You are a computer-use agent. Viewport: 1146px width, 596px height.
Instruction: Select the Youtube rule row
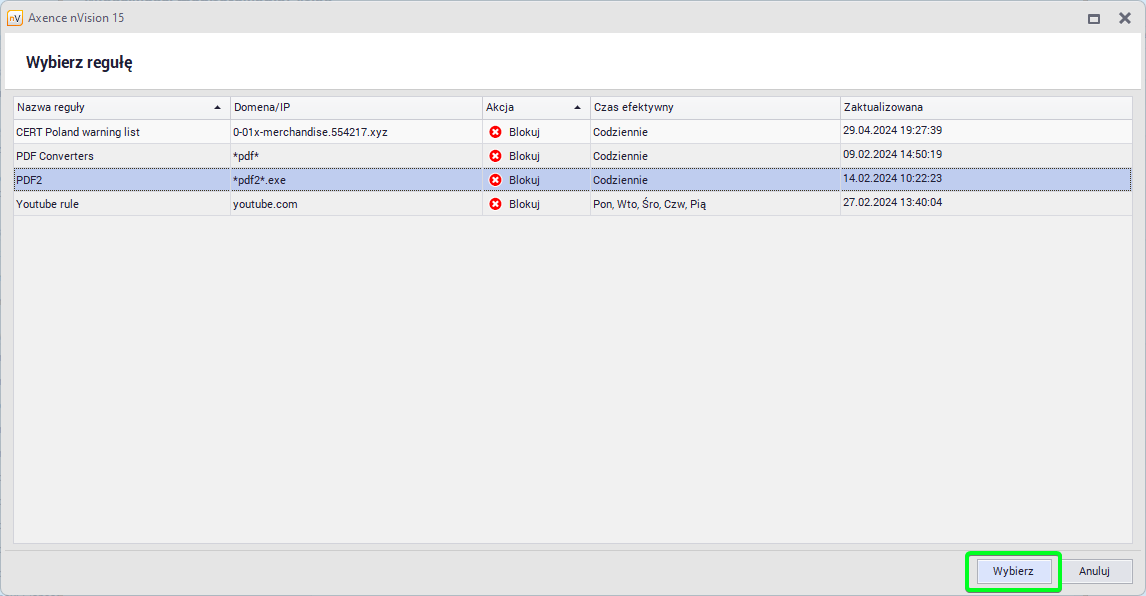[48, 204]
